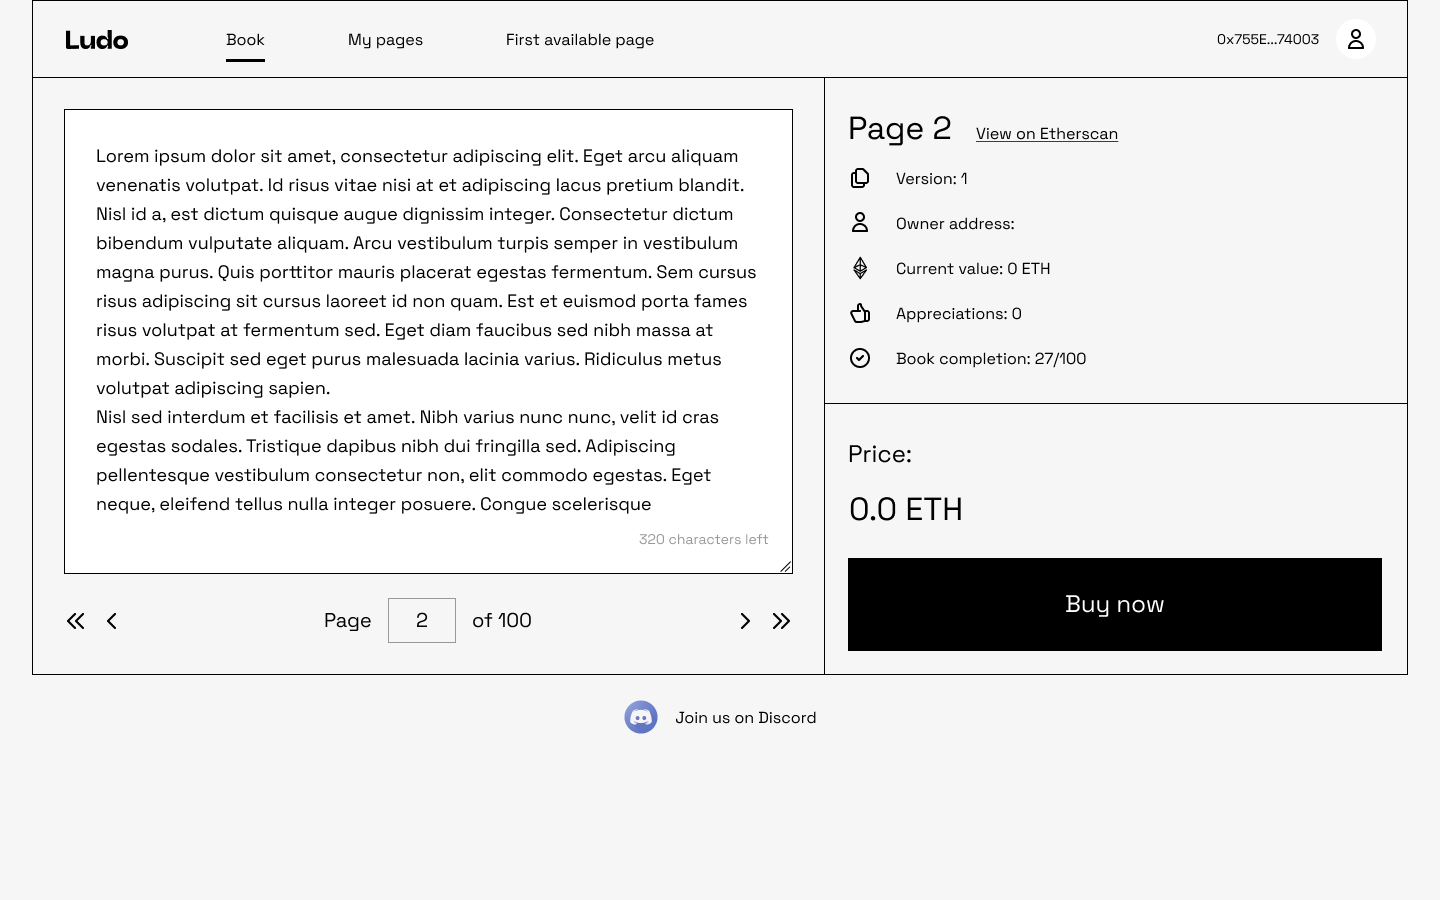Click the of 100 page count text
1440x900 pixels.
tap(502, 620)
